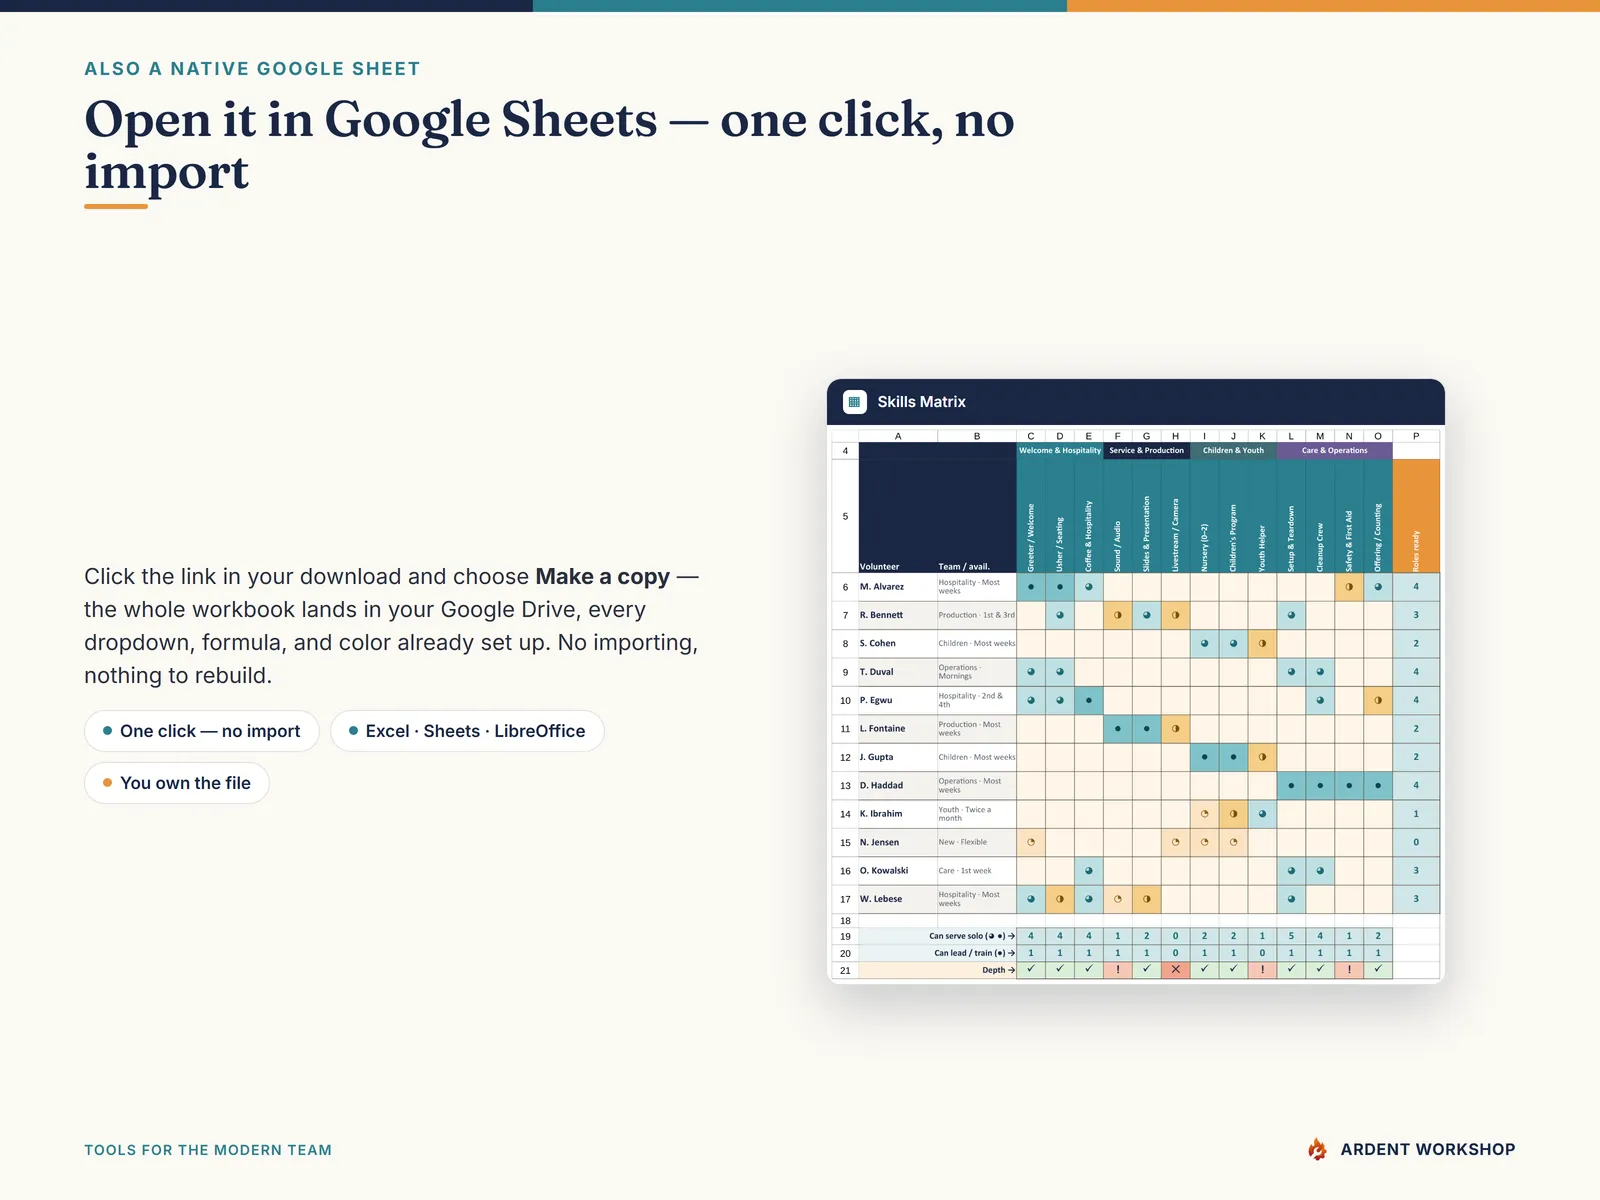Click the 'ARDENT WORKSHOP' brand name

tap(1428, 1150)
